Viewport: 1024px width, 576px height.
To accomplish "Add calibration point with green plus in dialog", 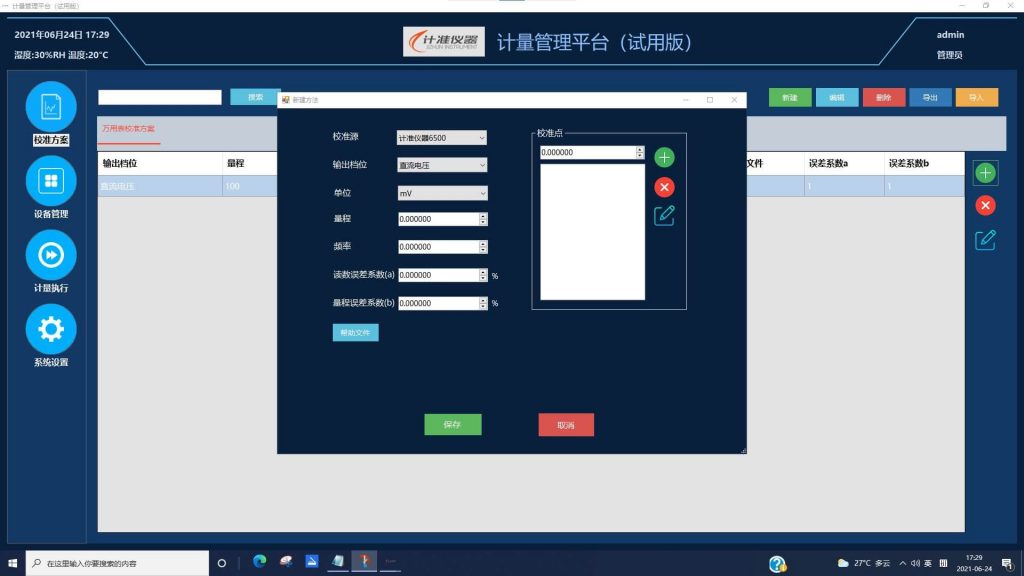I will click(x=664, y=157).
